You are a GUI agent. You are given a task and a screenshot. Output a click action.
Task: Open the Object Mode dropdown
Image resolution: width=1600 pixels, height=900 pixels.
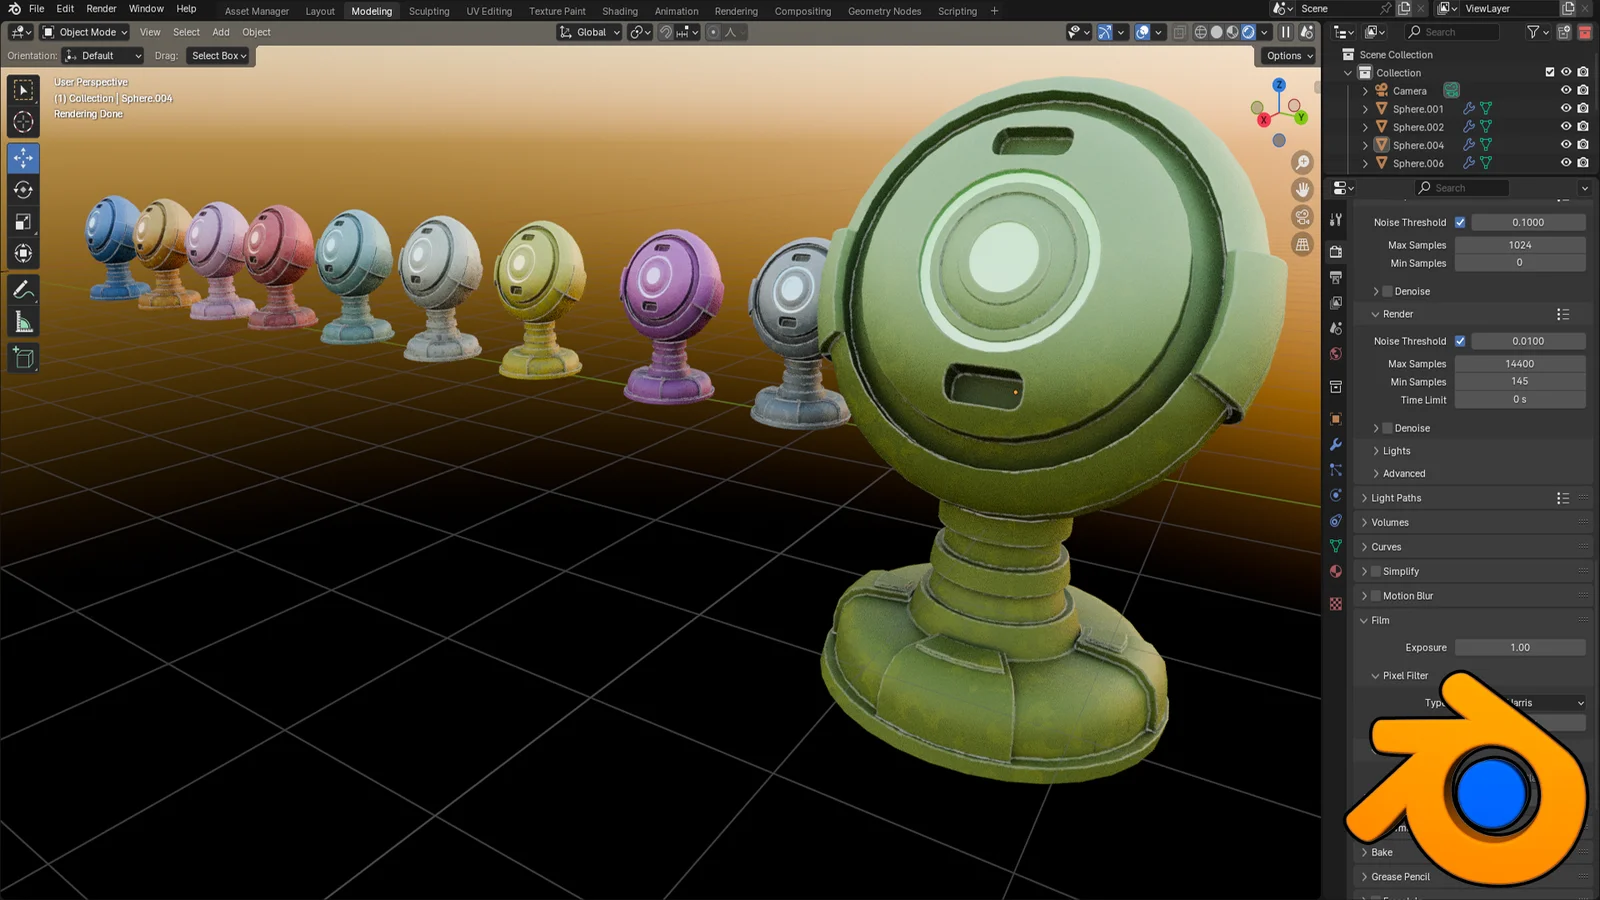point(85,32)
